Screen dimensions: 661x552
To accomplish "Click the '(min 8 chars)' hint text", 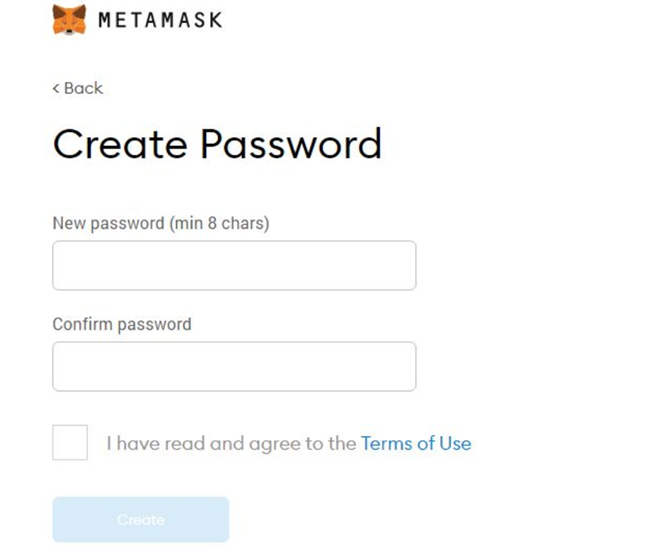I will point(219,223).
